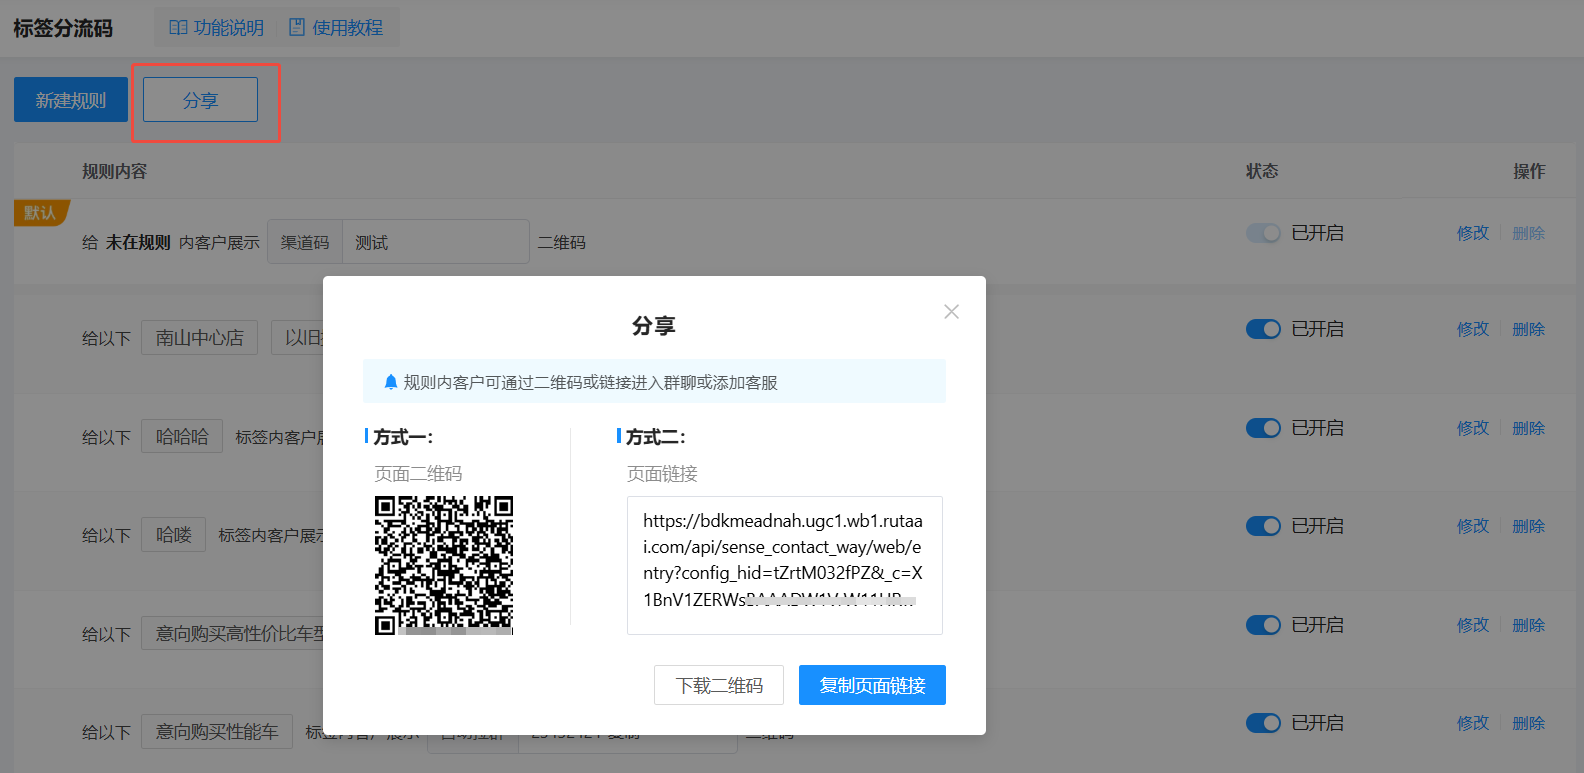Click the 操作 column header

[x=1529, y=171]
